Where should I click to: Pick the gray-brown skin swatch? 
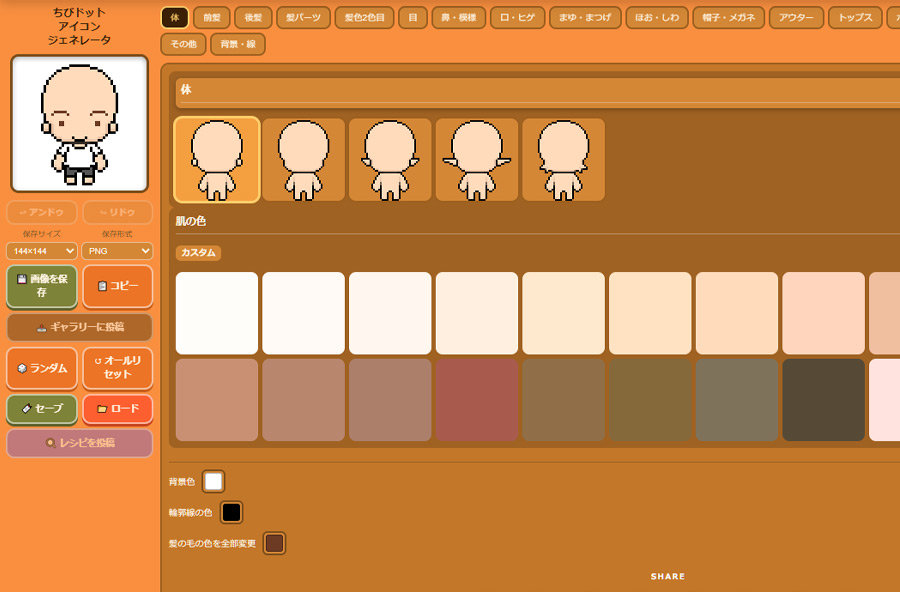click(736, 400)
